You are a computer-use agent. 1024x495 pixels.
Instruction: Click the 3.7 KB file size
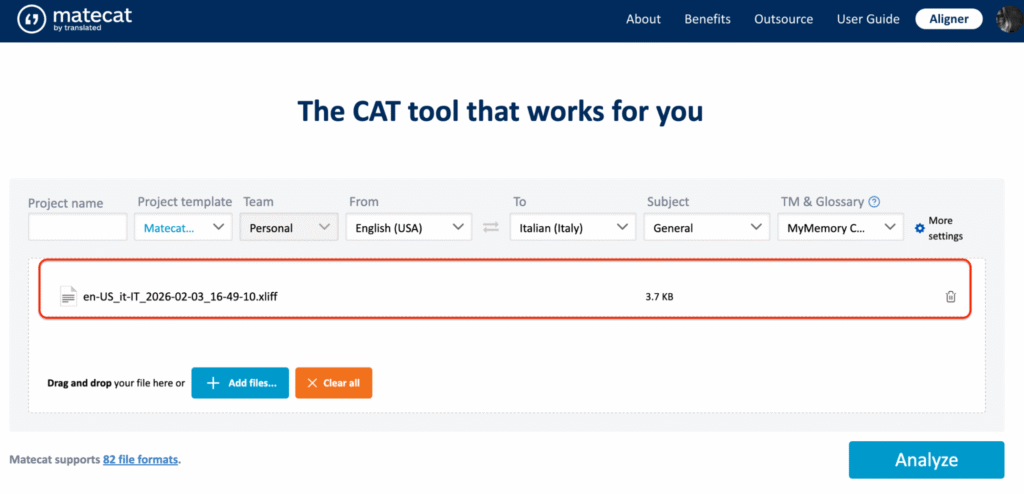click(659, 296)
